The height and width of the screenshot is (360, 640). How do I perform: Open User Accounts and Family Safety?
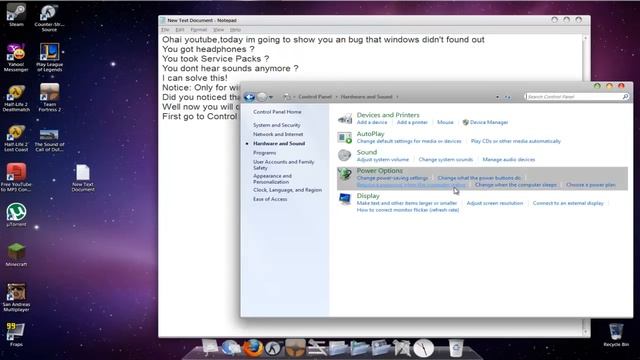pos(284,165)
